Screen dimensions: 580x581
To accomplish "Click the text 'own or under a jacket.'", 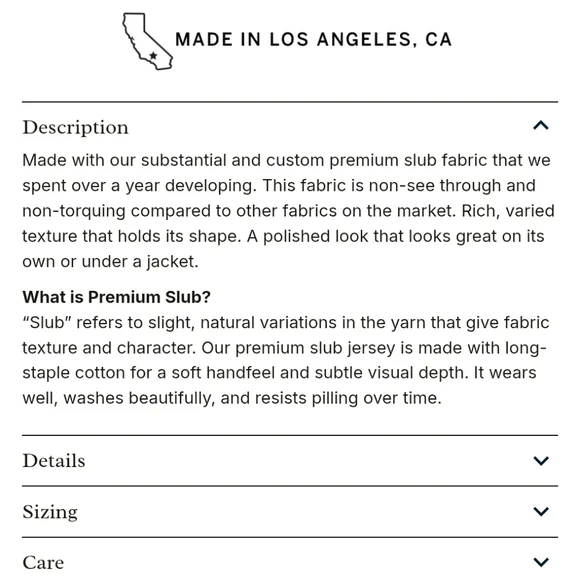I will click(x=110, y=262).
